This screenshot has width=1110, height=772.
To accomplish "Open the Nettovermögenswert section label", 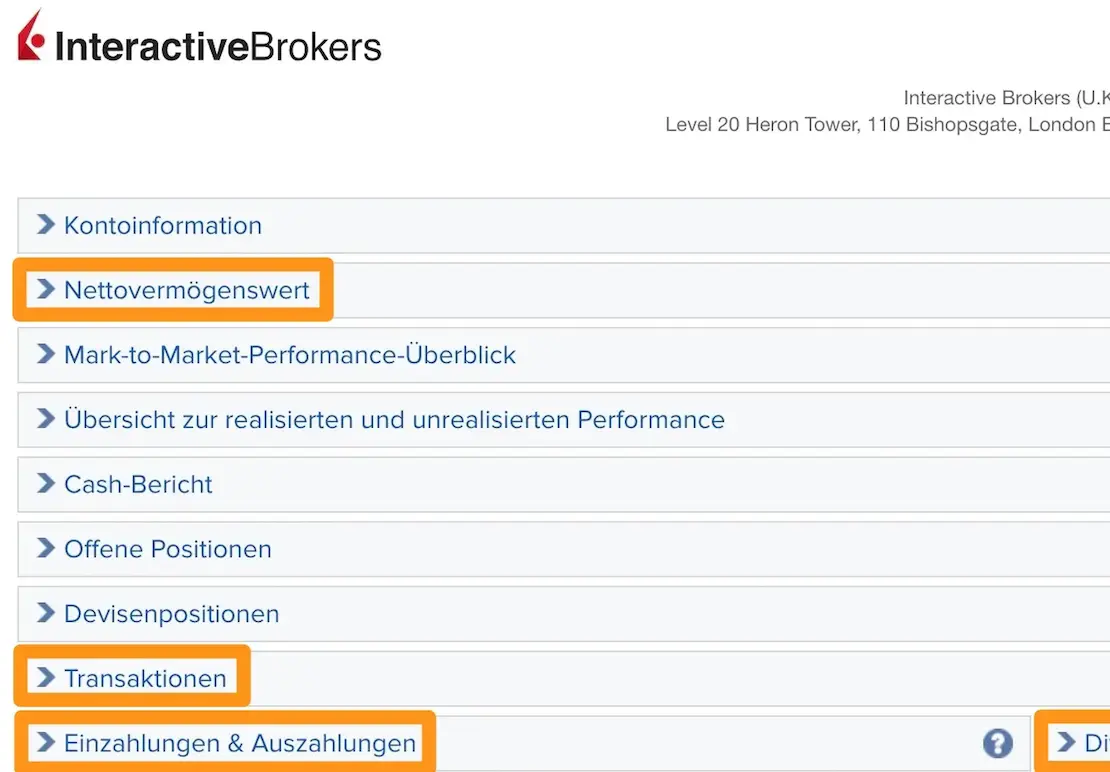I will 187,291.
